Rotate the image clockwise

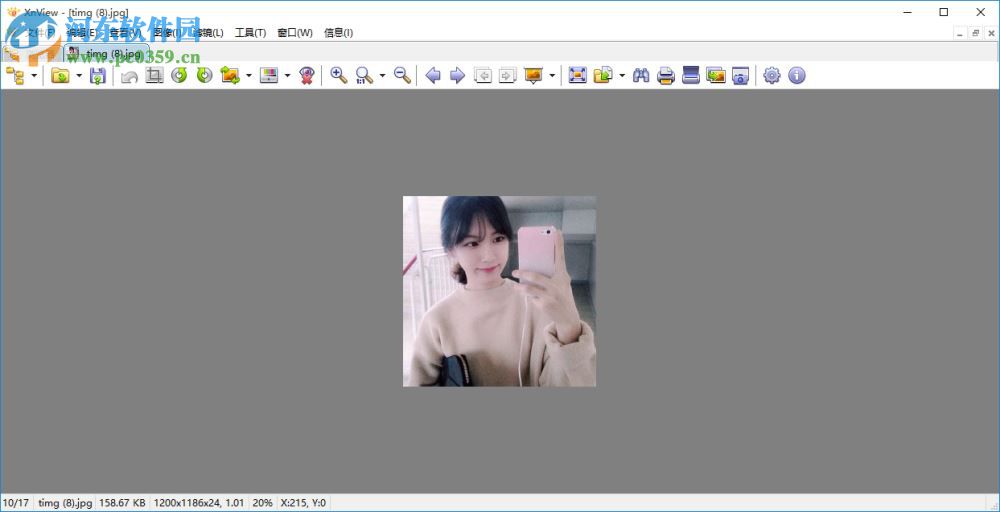click(x=204, y=76)
